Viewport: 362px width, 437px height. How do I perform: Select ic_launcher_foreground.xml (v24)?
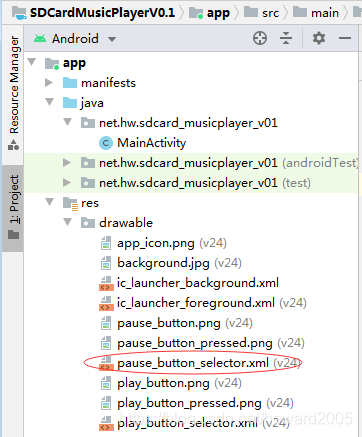click(x=212, y=303)
